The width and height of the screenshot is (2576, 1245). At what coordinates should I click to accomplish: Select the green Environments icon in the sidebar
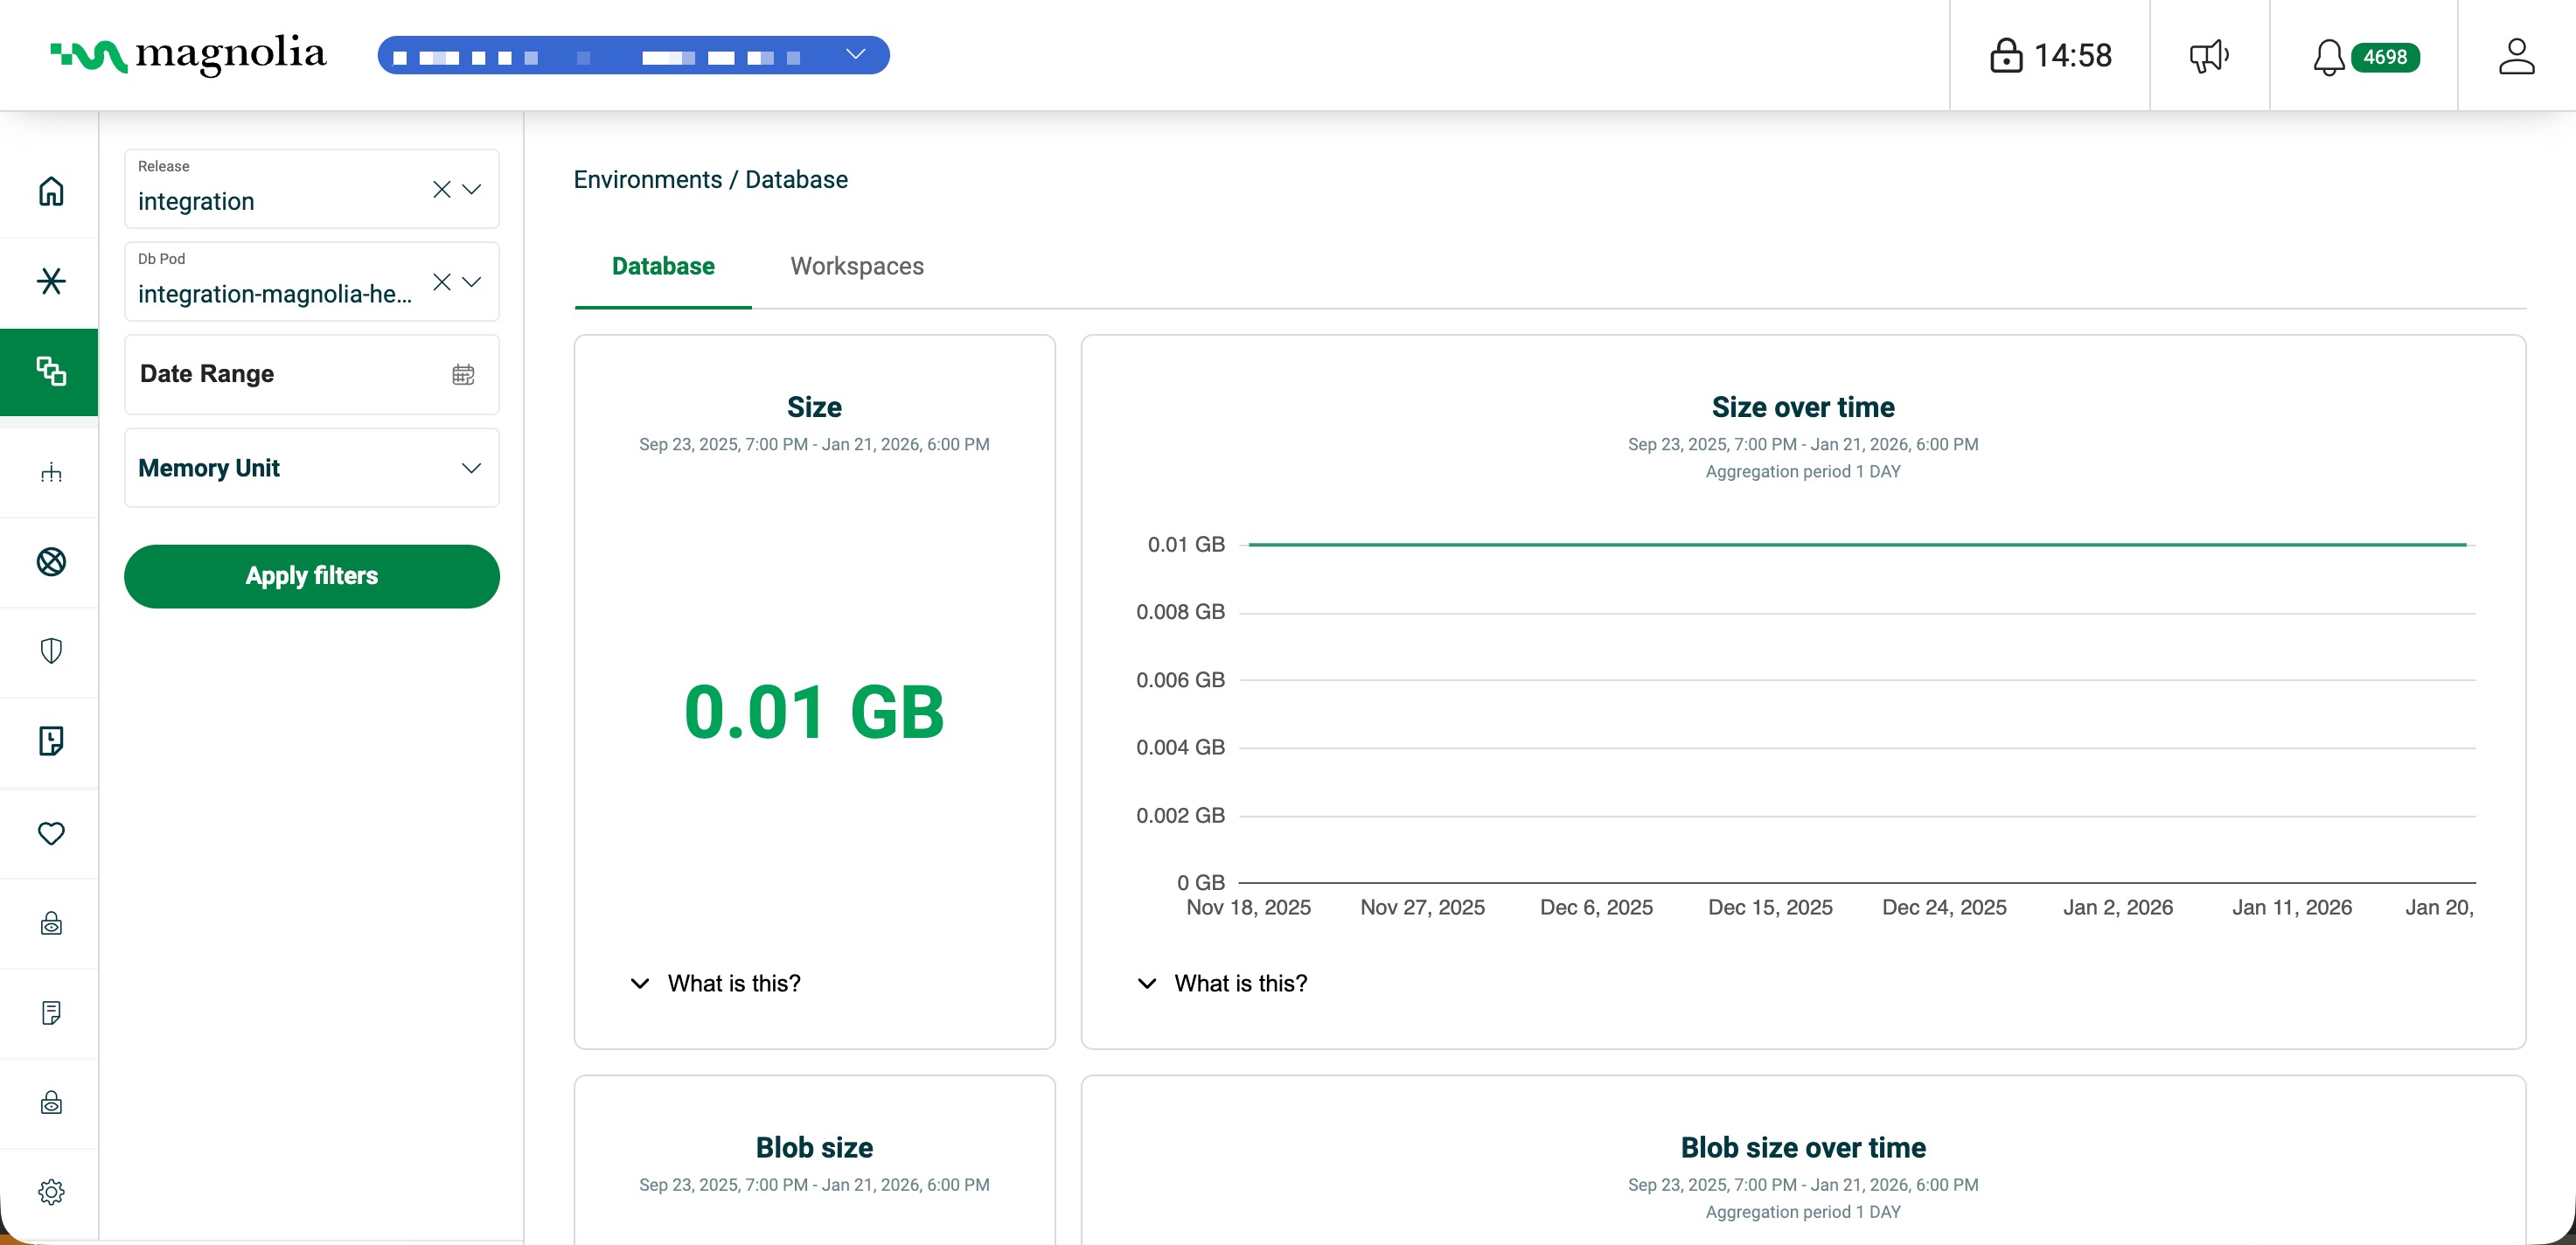[49, 371]
